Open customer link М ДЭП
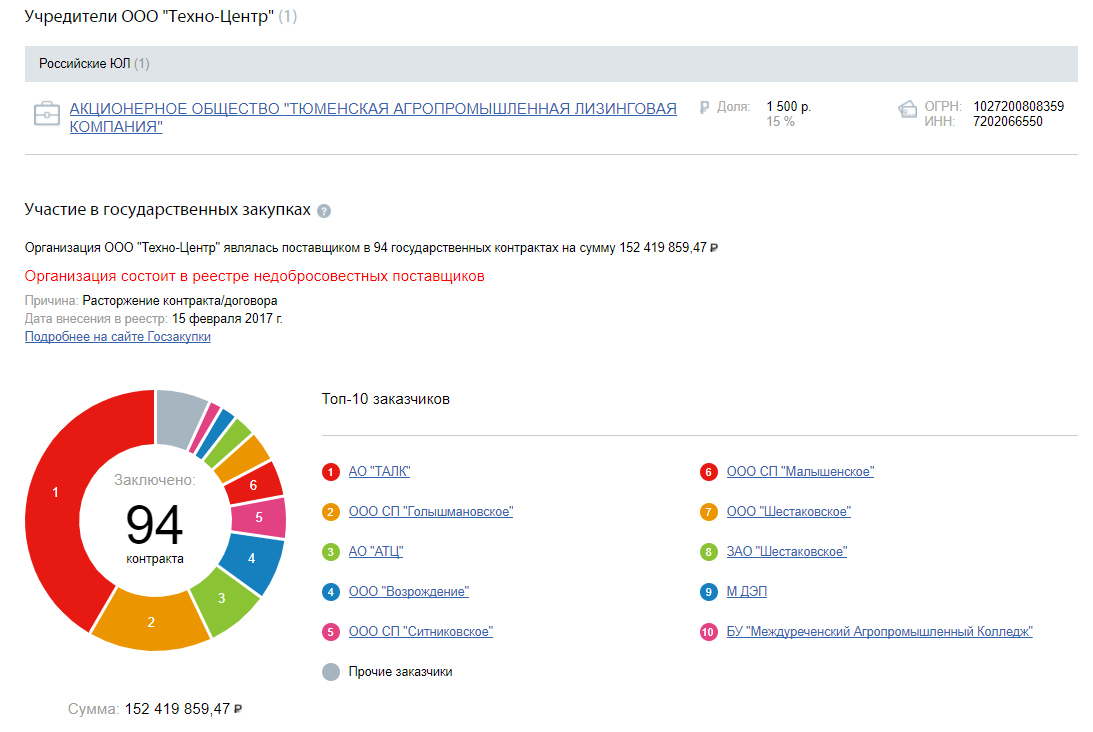Viewport: 1093px width, 732px height. (x=747, y=592)
